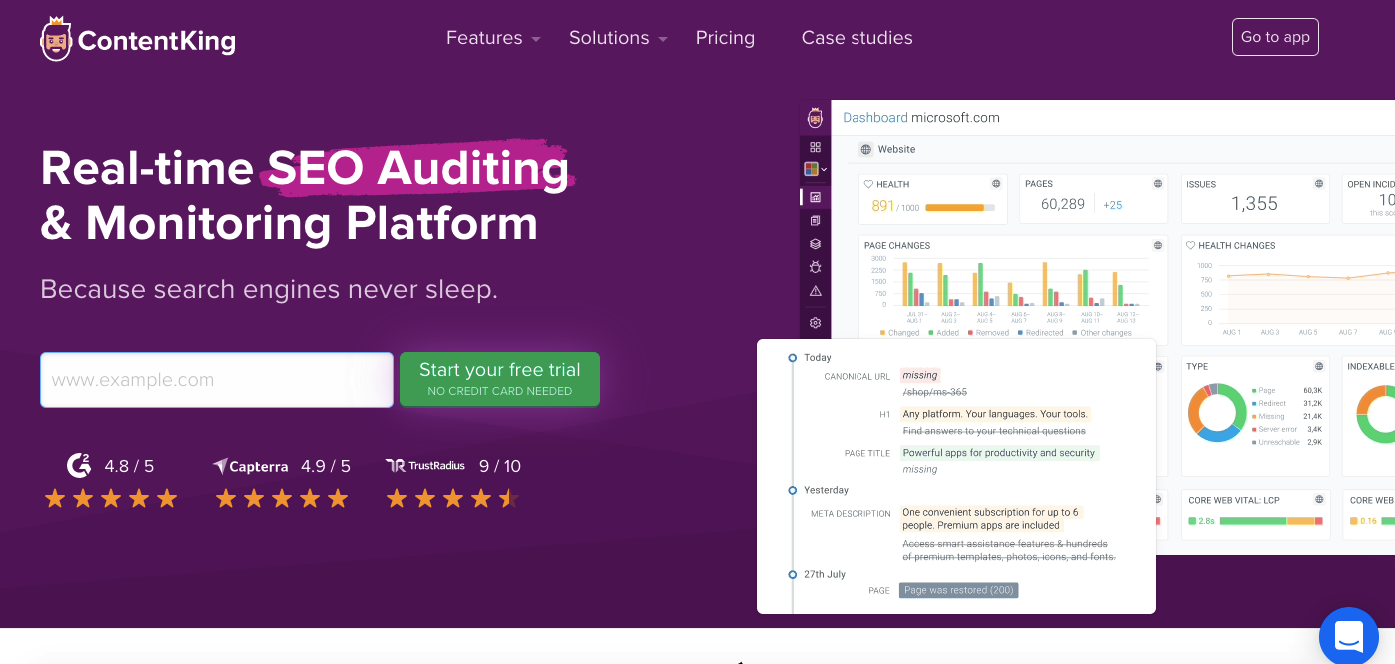1395x664 pixels.
Task: Click the Go to app button
Action: coord(1275,37)
